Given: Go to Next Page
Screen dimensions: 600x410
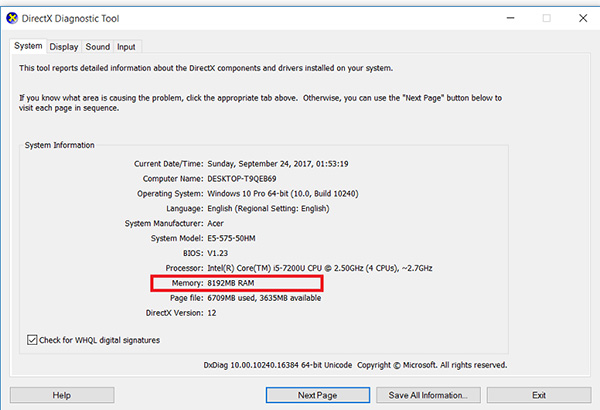Looking at the screenshot, I should [318, 395].
